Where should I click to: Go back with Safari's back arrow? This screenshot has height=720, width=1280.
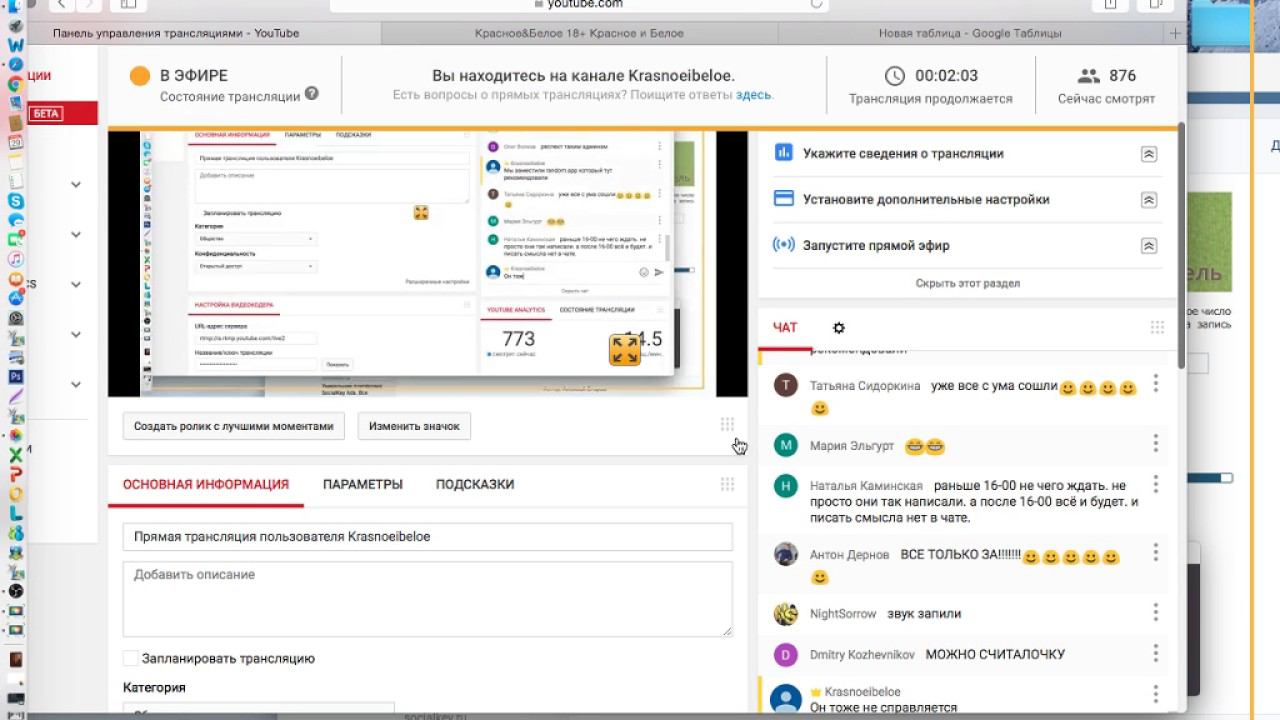point(61,4)
